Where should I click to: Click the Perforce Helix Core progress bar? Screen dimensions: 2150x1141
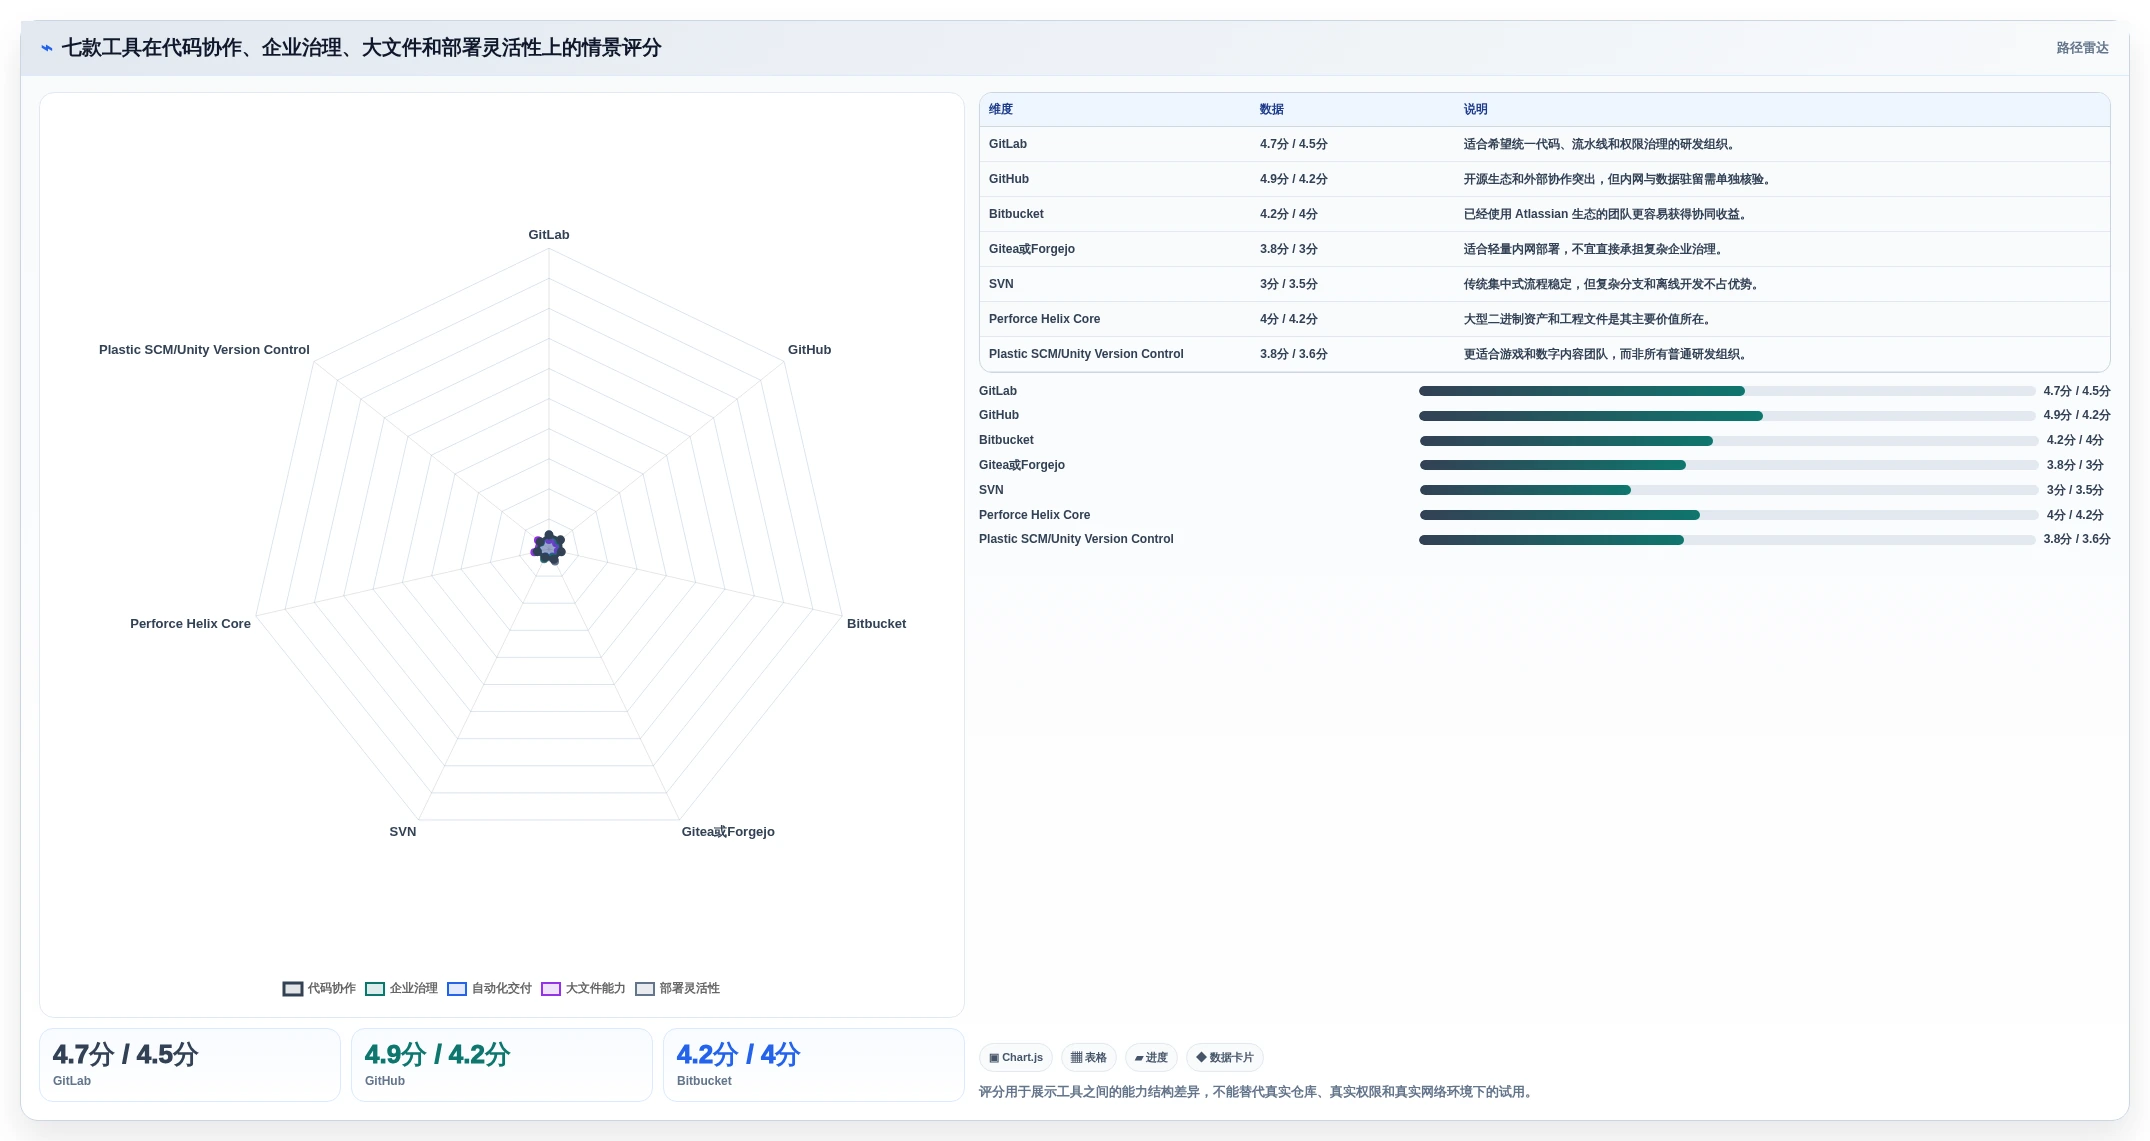coord(1729,515)
